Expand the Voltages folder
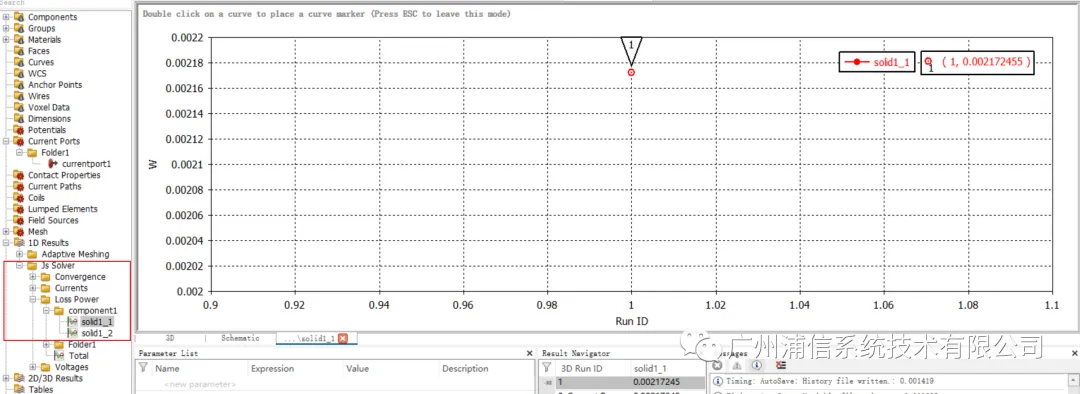The width and height of the screenshot is (1080, 394). (33, 367)
